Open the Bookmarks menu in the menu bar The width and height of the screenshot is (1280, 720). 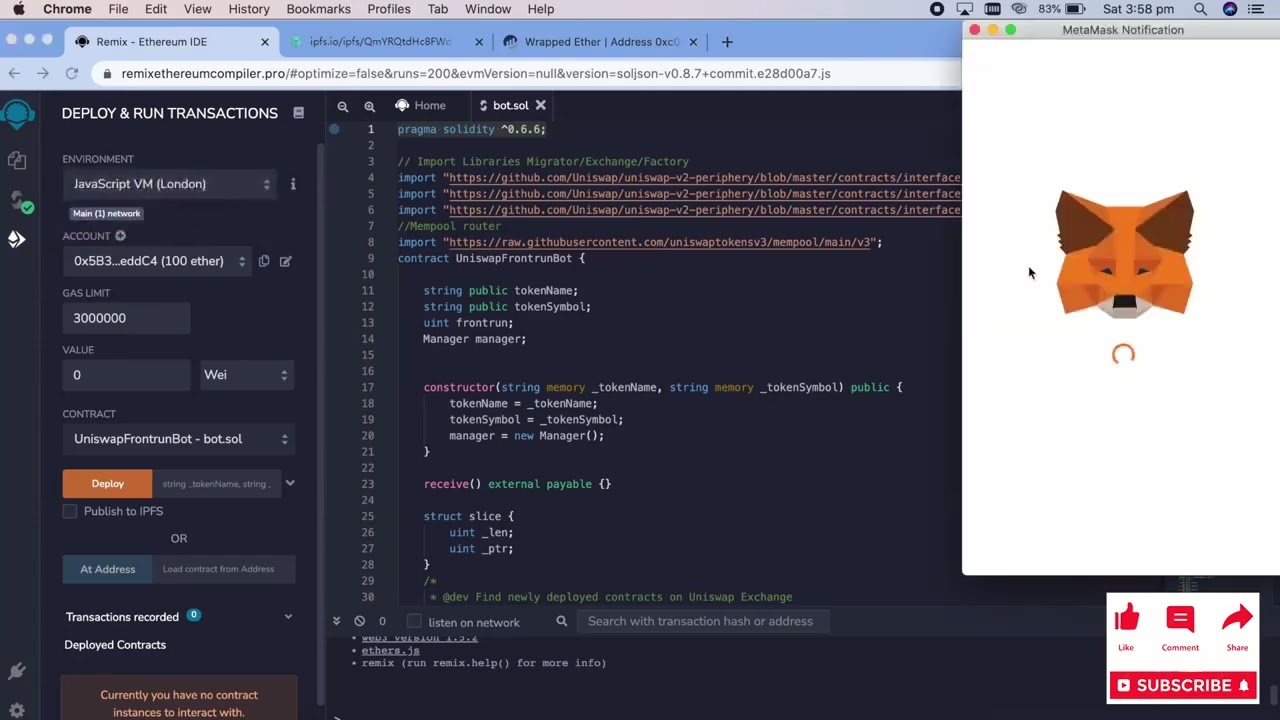point(318,9)
